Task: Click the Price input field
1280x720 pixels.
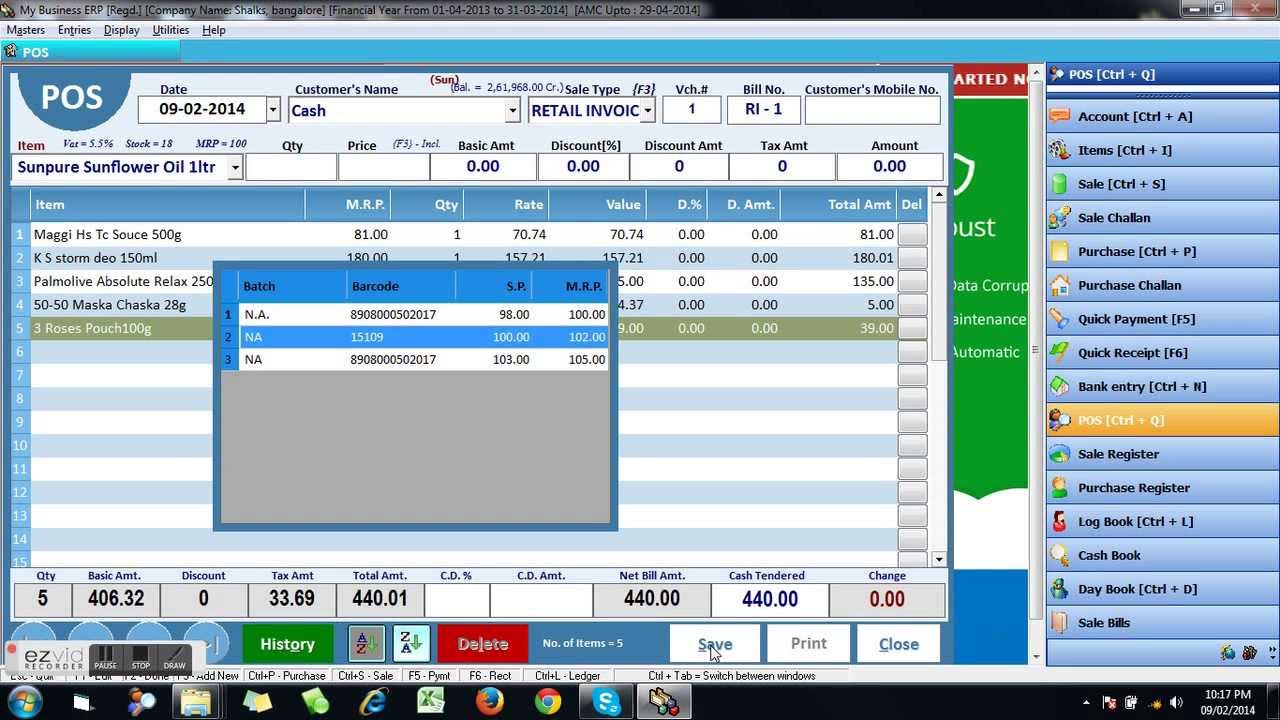Action: [384, 167]
